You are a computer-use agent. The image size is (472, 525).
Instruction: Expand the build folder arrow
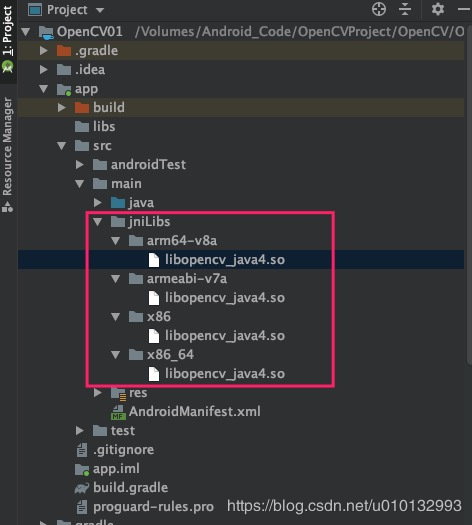click(x=62, y=107)
